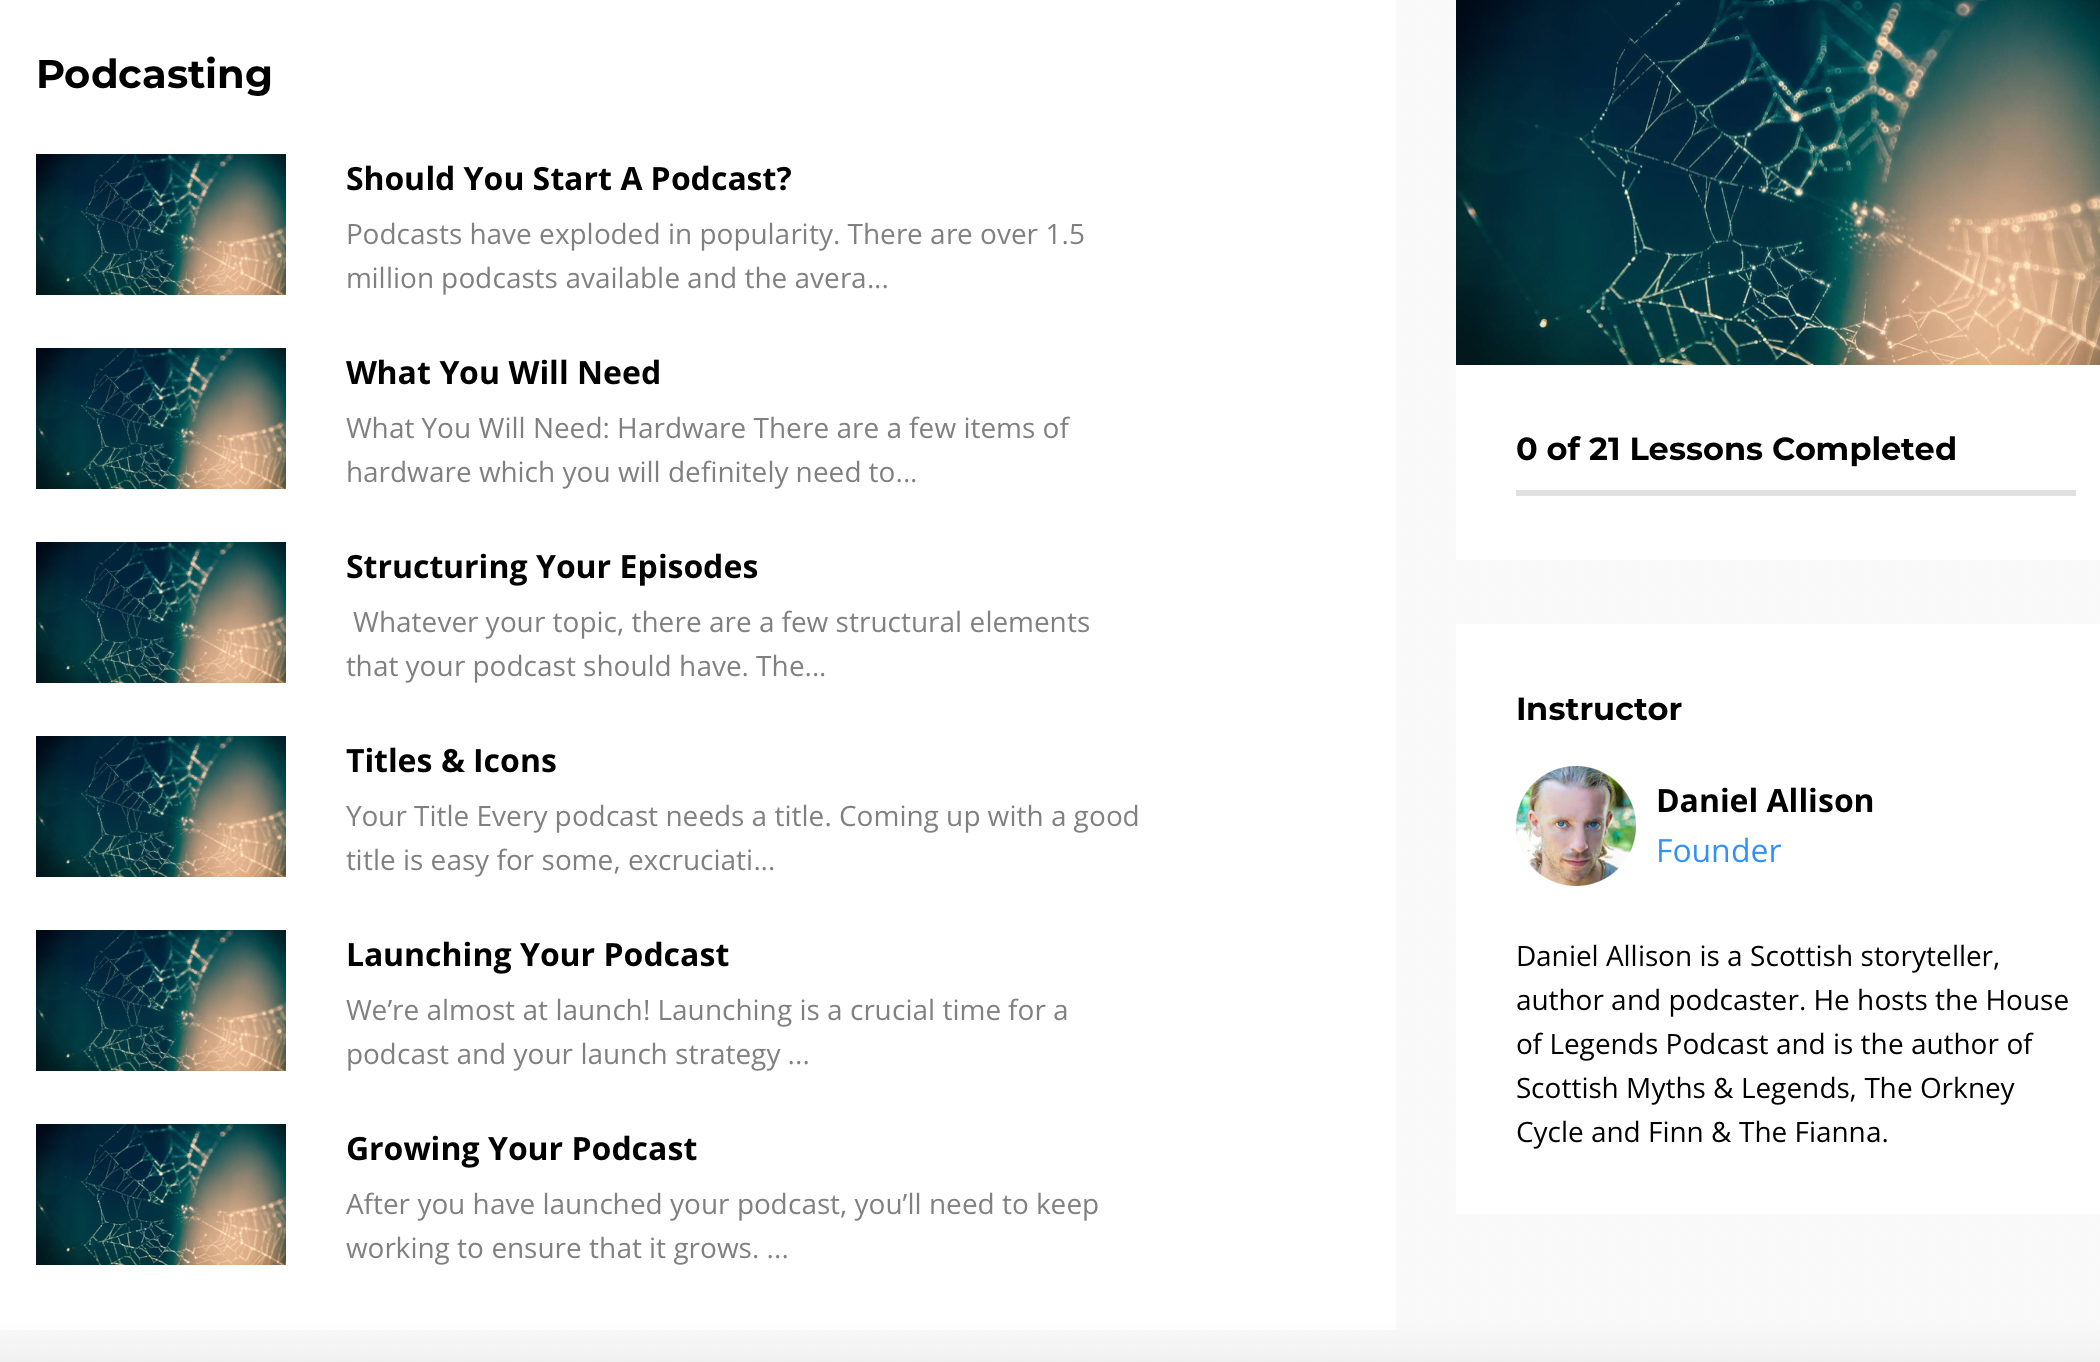Image resolution: width=2100 pixels, height=1362 pixels.
Task: Click the Daniel Allison biography paragraph
Action: click(x=1792, y=1044)
